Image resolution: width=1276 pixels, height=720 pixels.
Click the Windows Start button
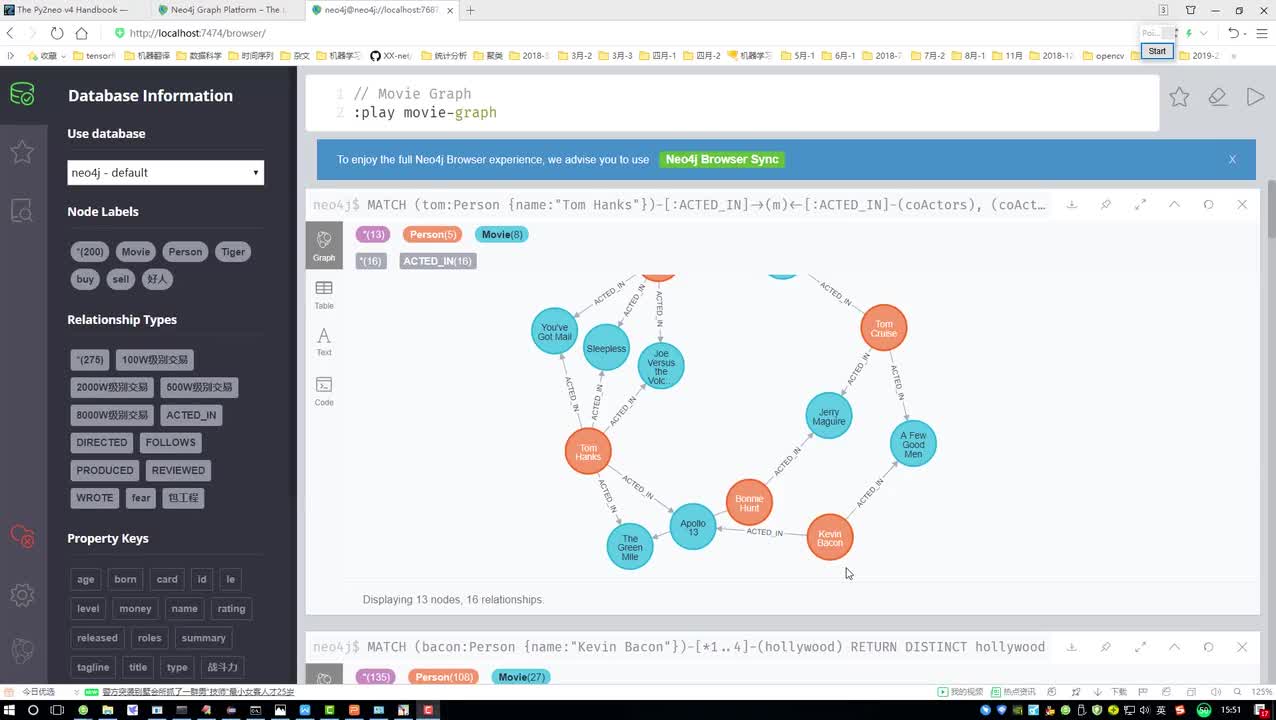(x=10, y=710)
